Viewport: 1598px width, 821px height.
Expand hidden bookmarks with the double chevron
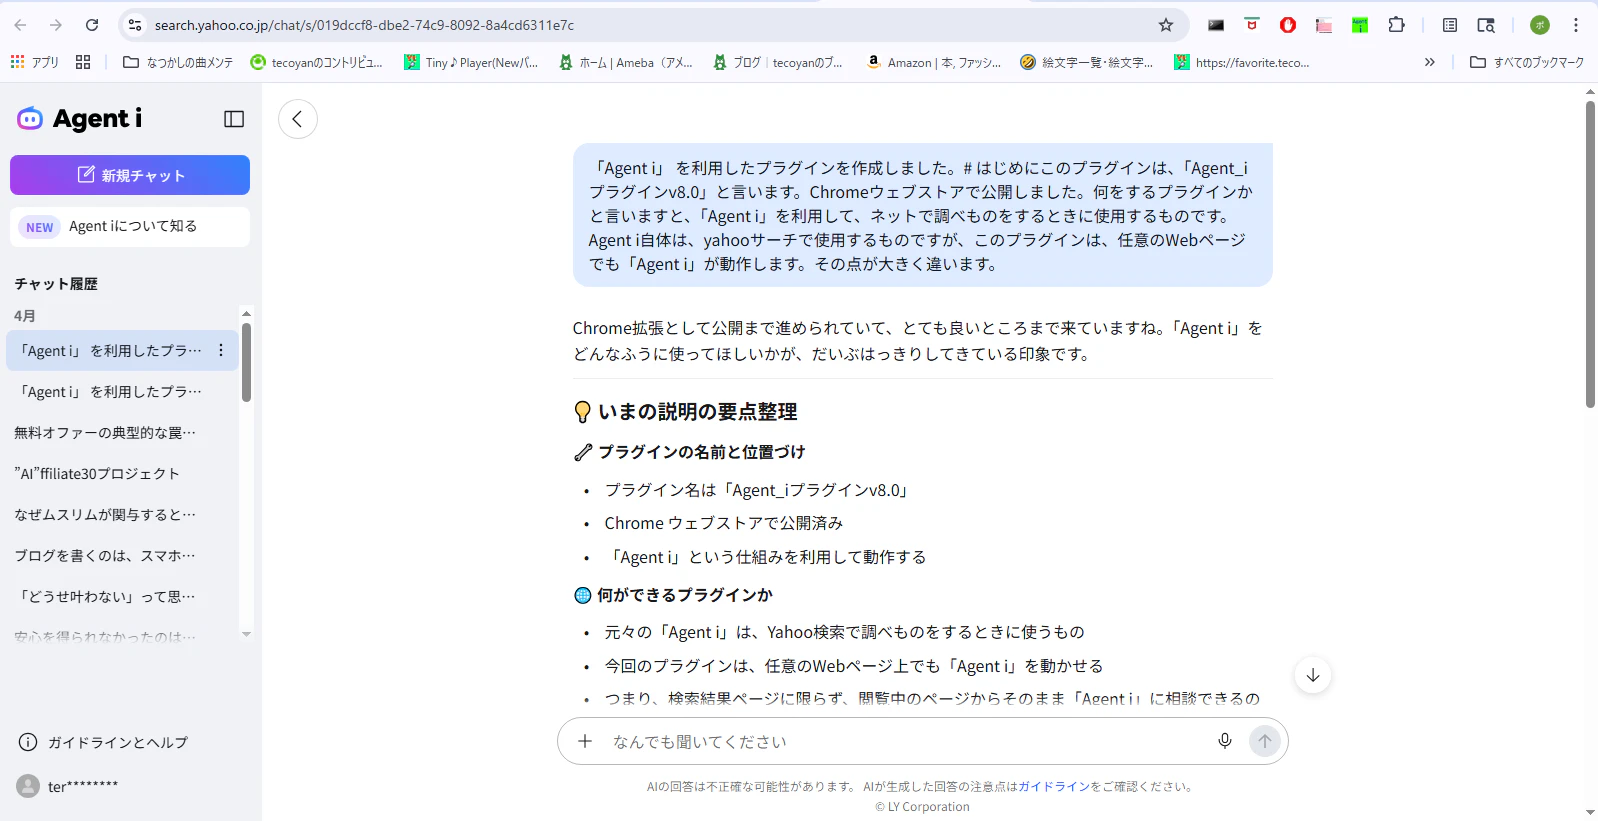click(1430, 62)
